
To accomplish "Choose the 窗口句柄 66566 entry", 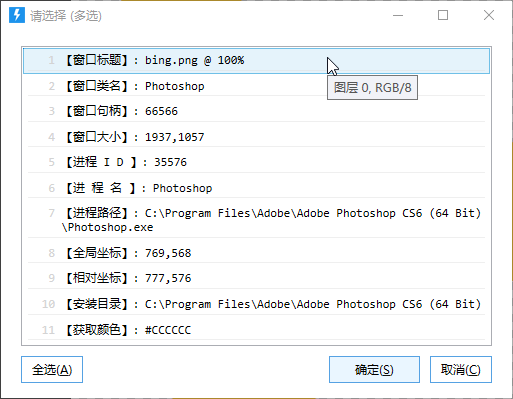I will tap(256, 111).
